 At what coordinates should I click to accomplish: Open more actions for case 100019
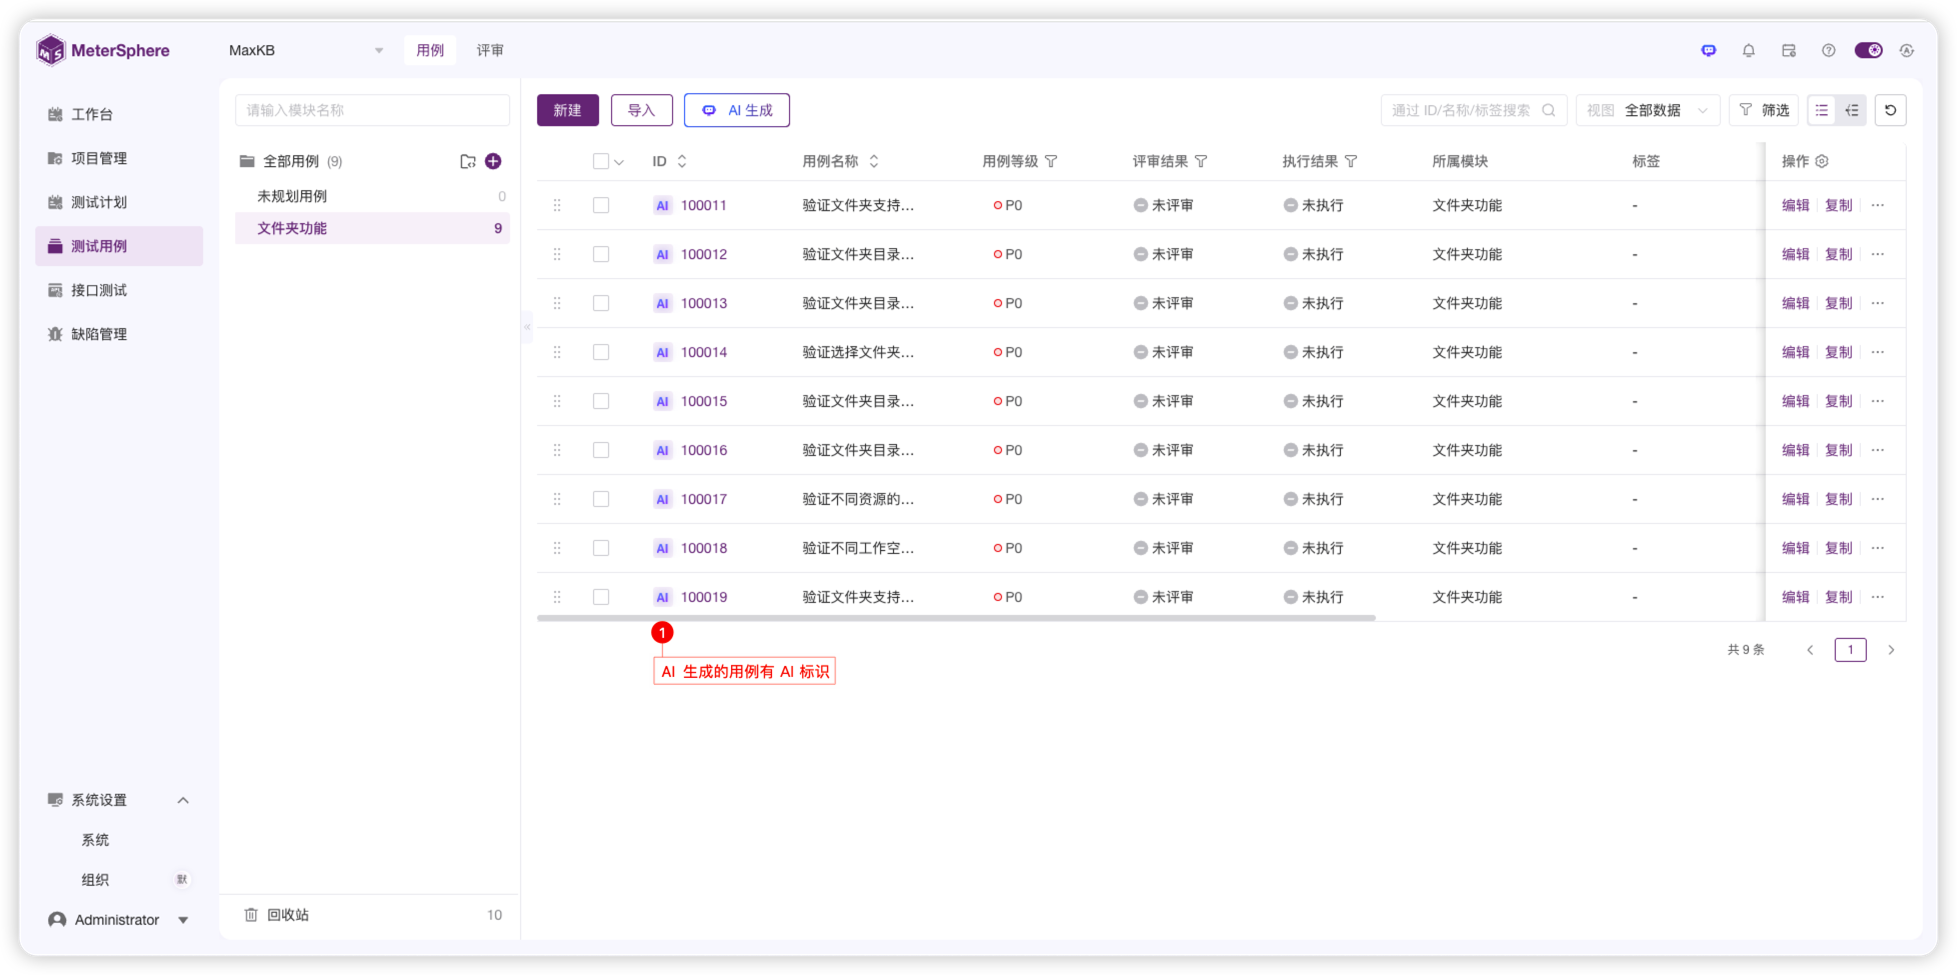tap(1878, 597)
